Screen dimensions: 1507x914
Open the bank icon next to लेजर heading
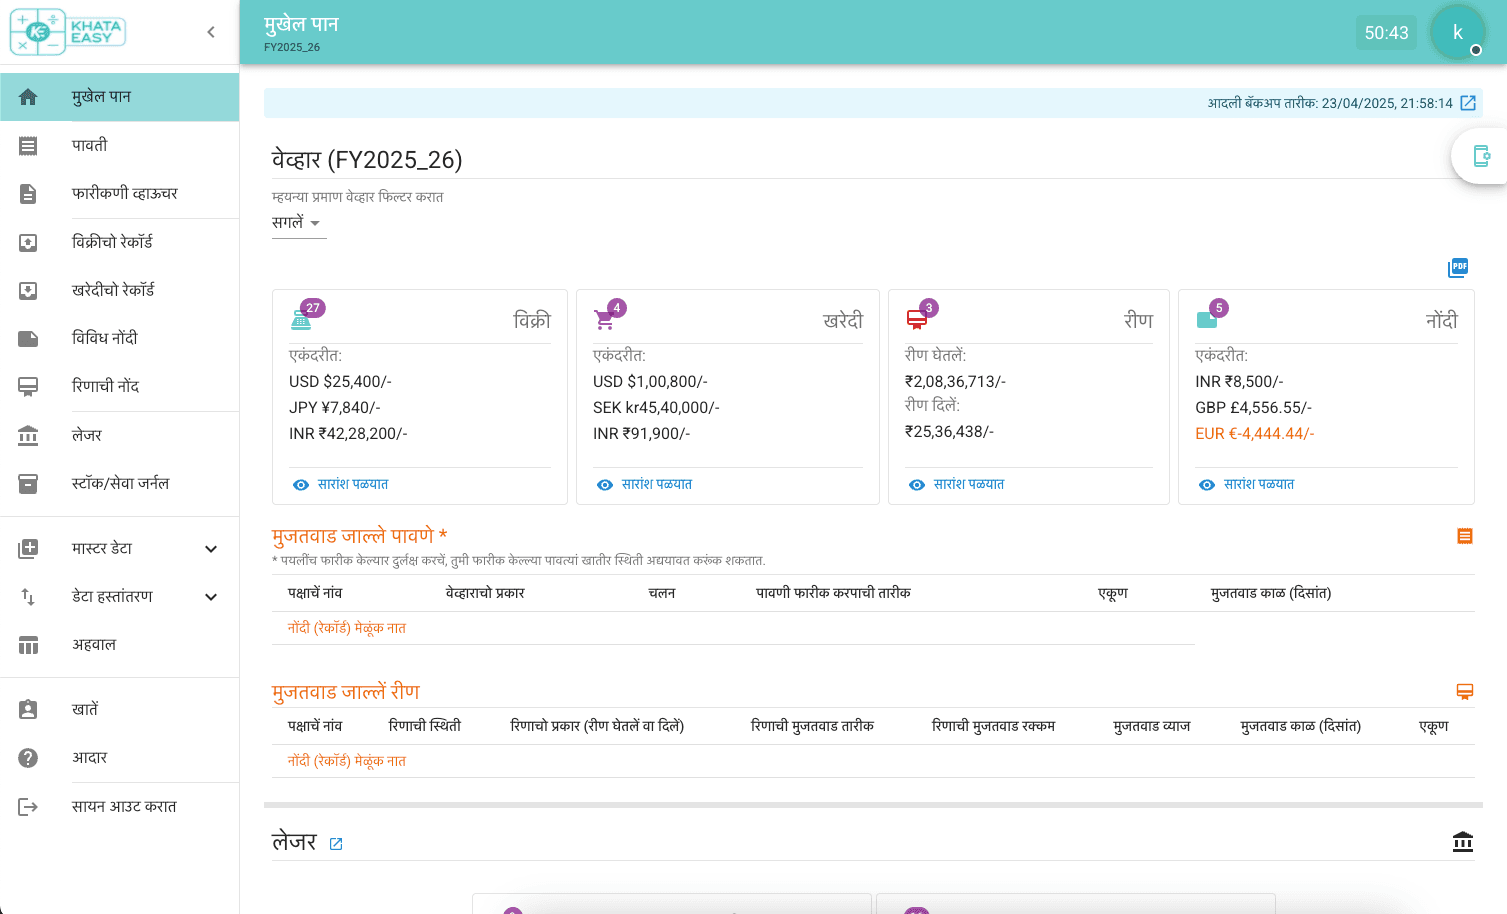coord(1462,842)
